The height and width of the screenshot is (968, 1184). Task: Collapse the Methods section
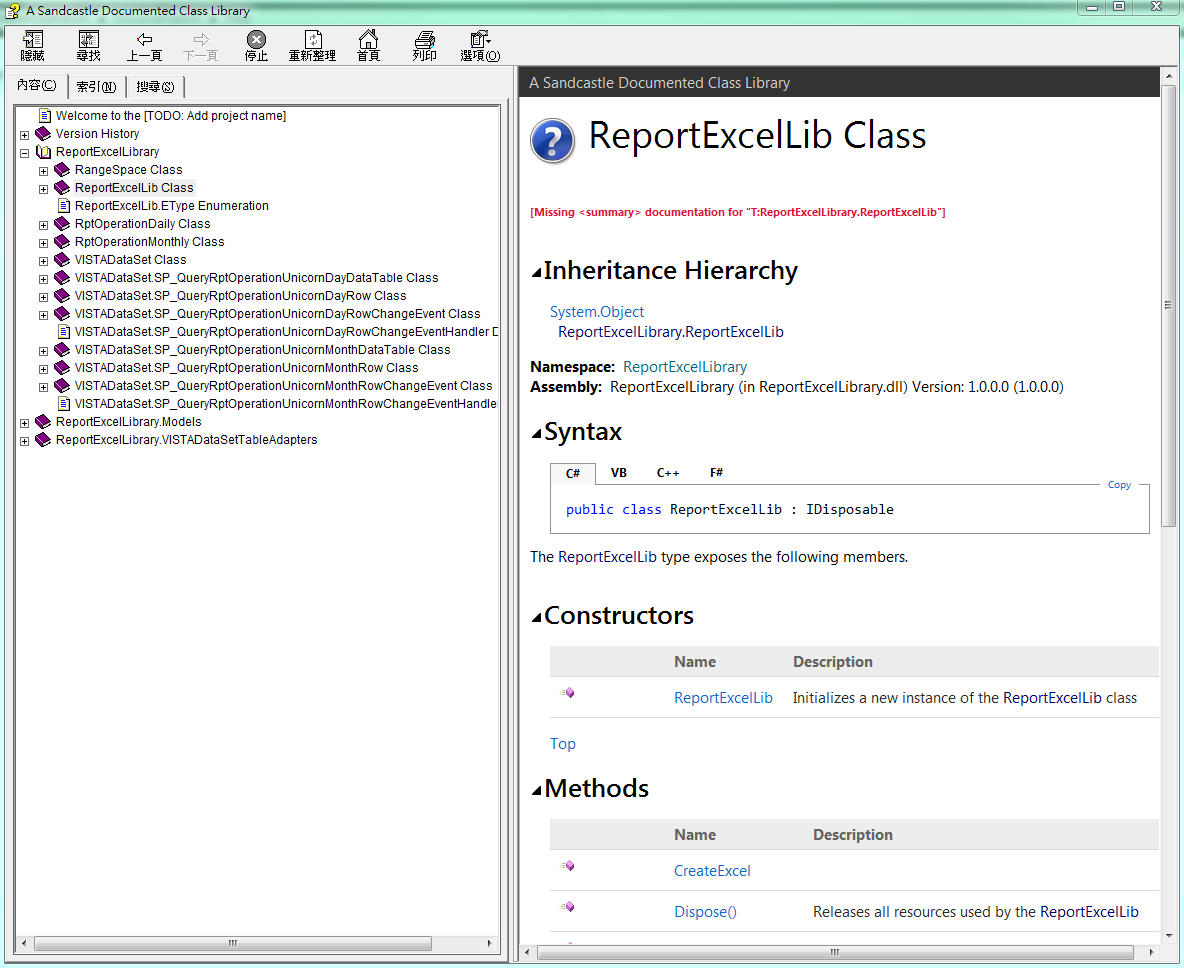(536, 789)
